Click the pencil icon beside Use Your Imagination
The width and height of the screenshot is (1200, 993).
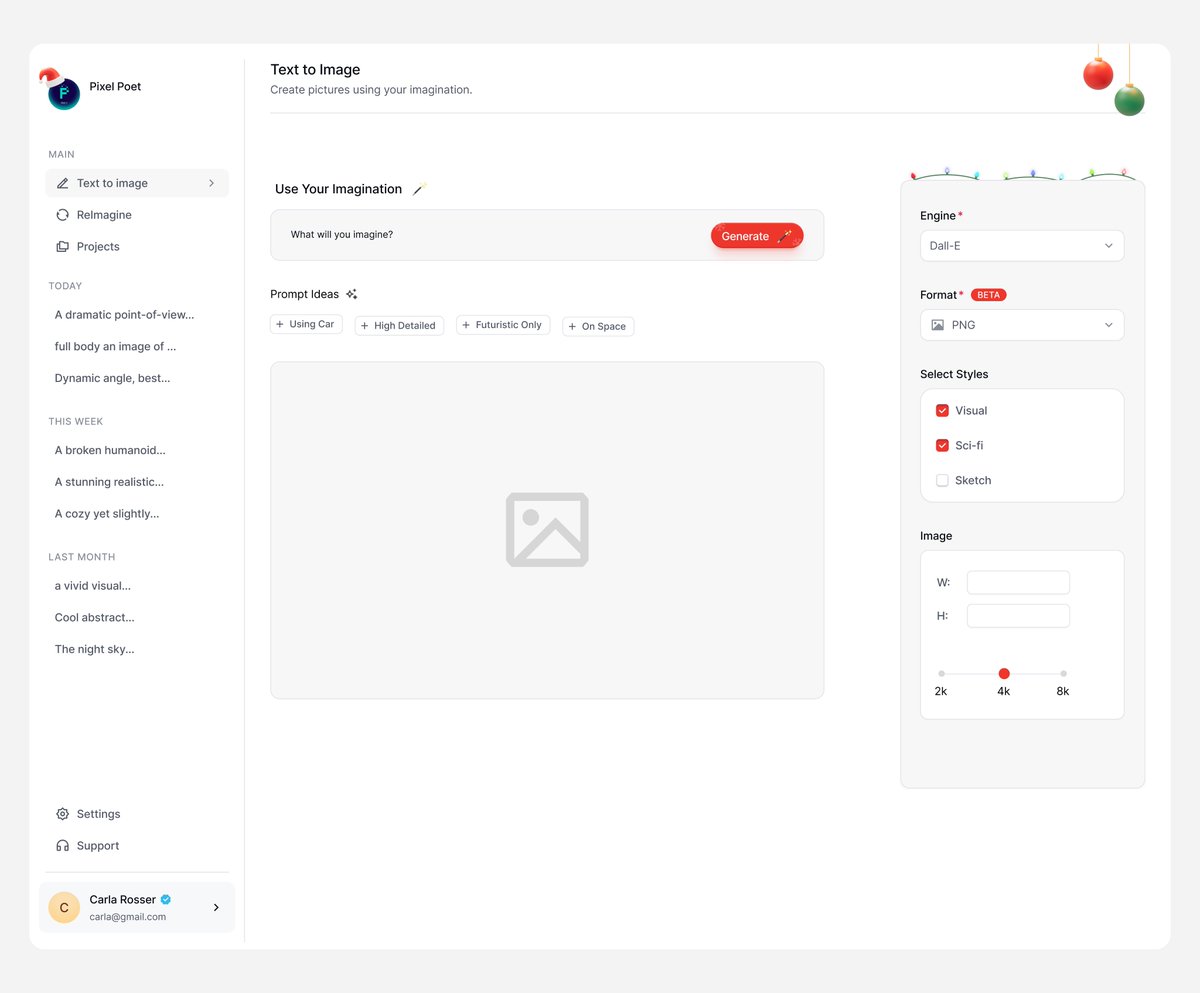(419, 188)
